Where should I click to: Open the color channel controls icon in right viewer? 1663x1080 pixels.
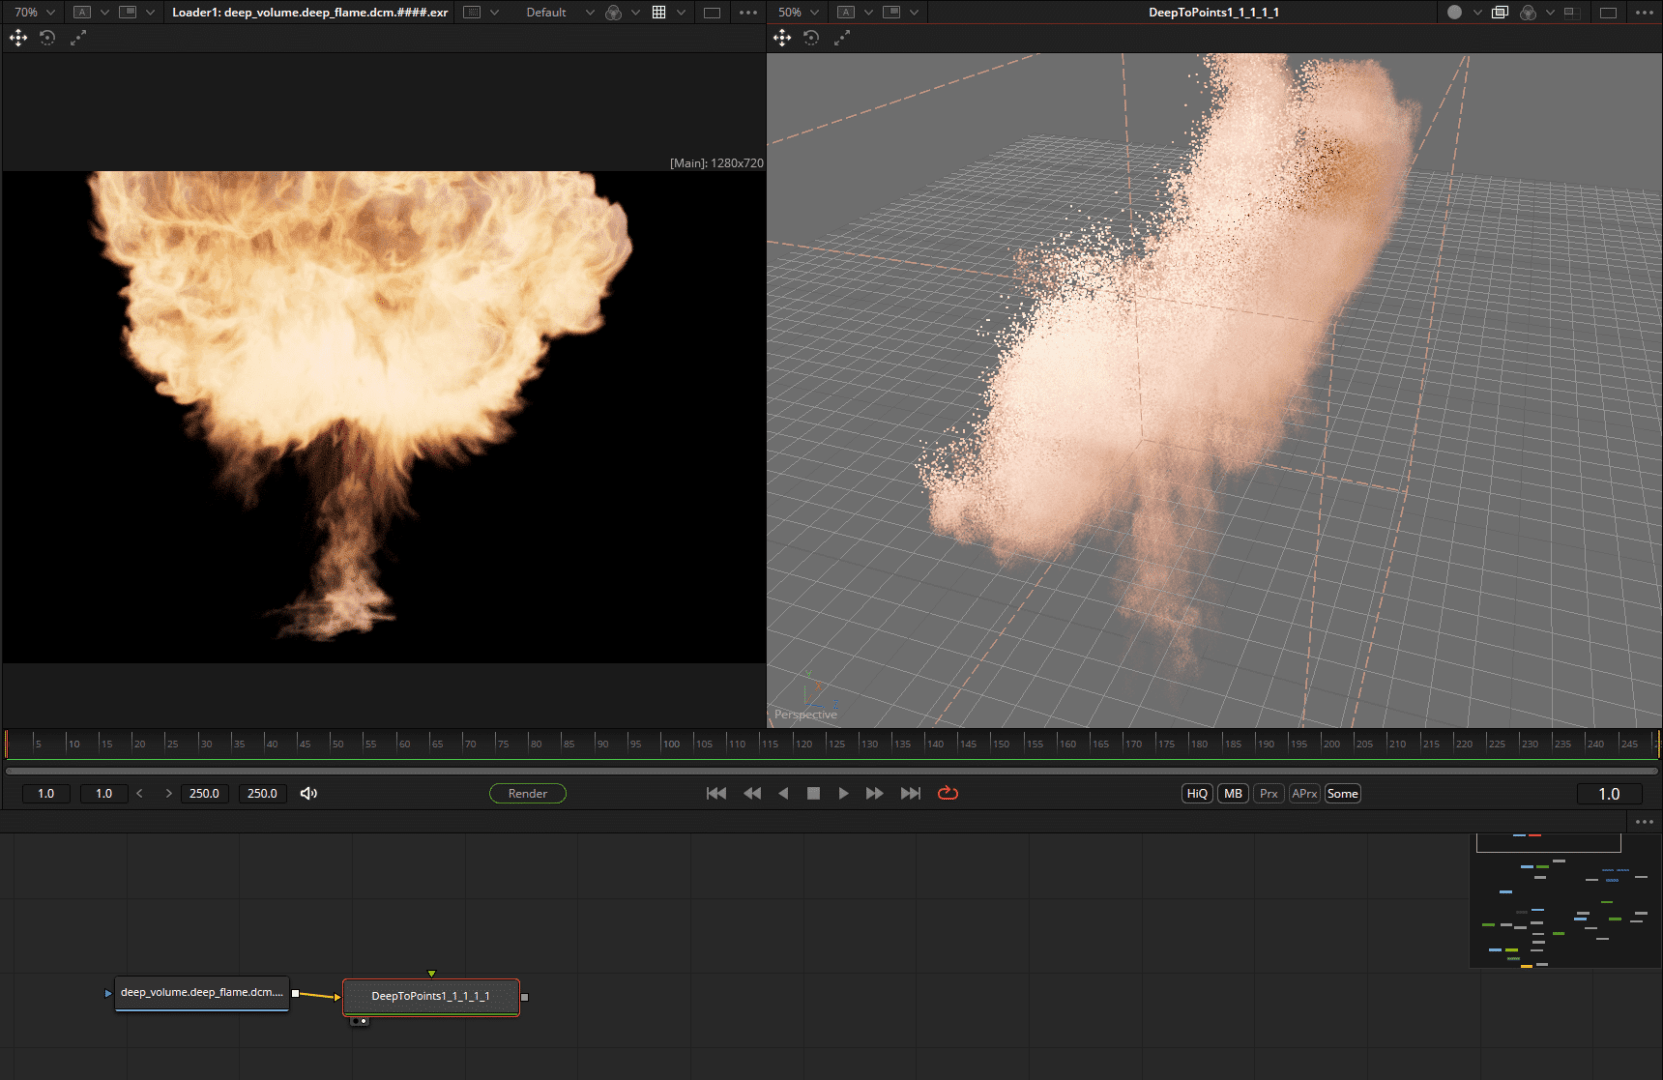click(1528, 12)
